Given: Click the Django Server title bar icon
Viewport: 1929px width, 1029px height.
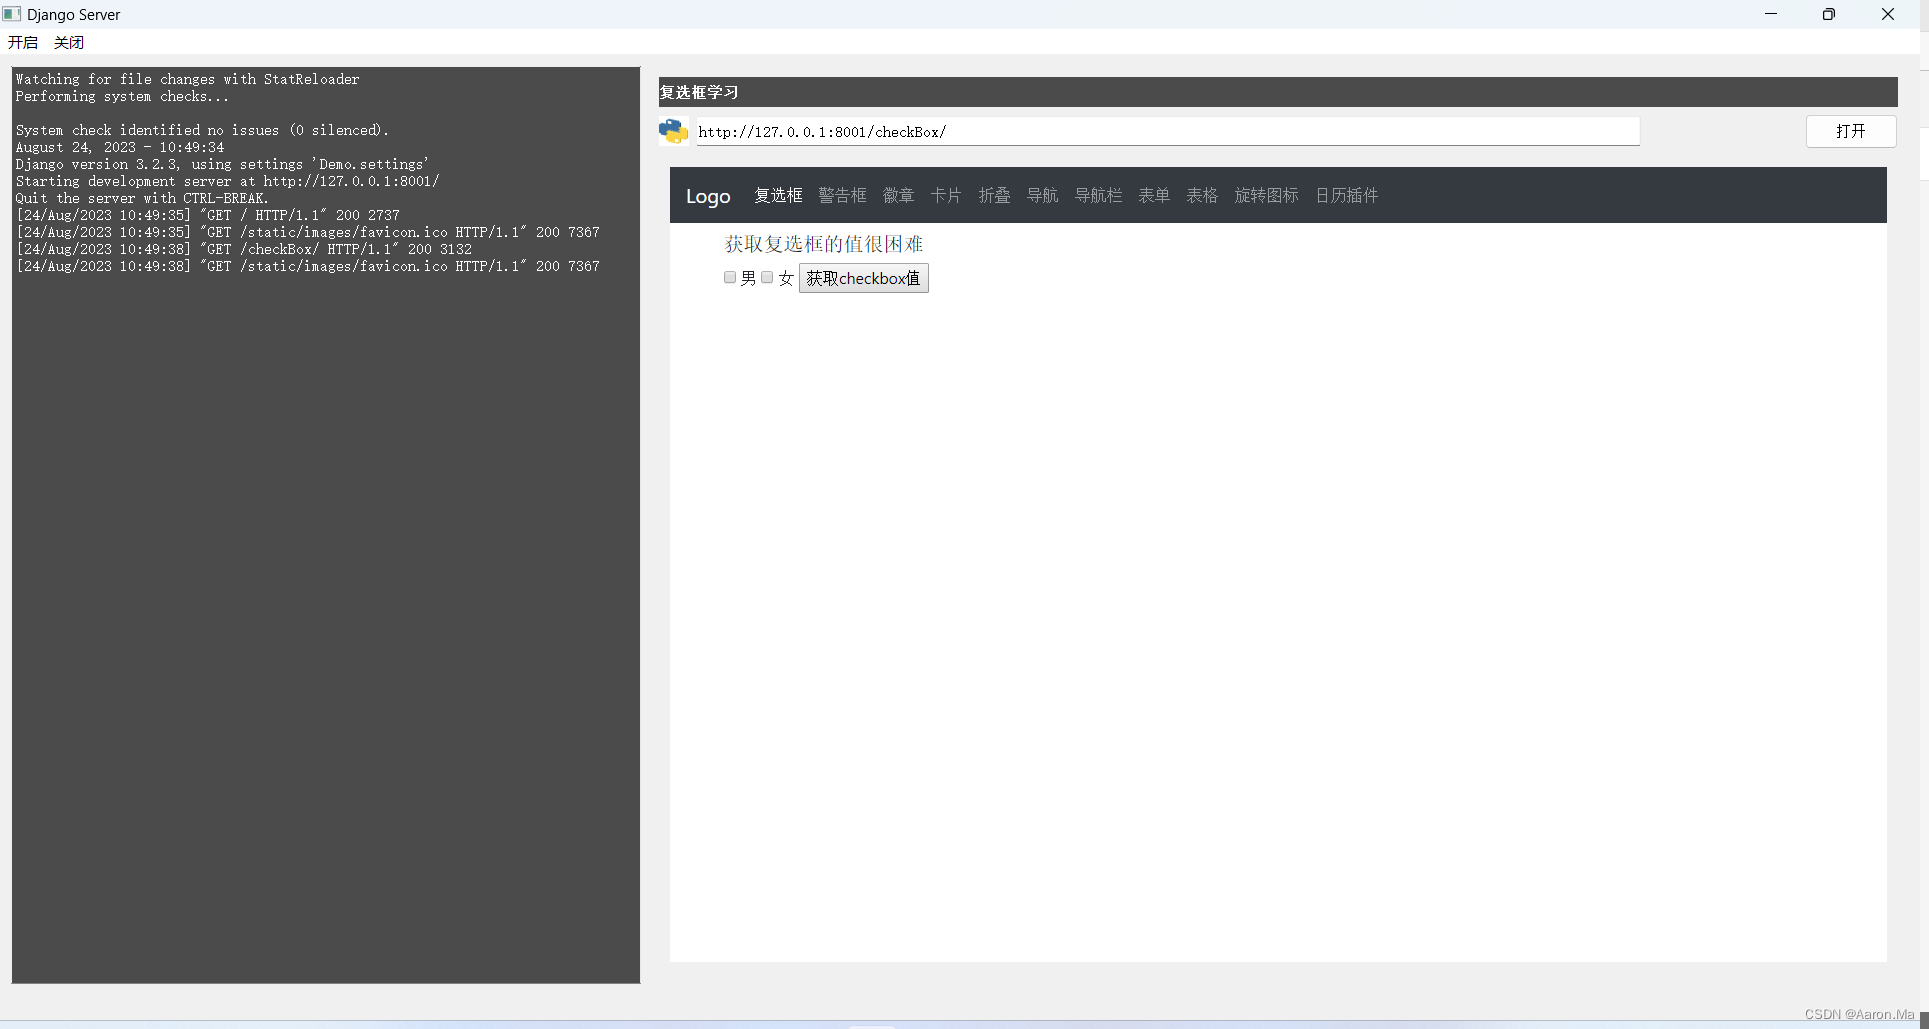Looking at the screenshot, I should 11,14.
